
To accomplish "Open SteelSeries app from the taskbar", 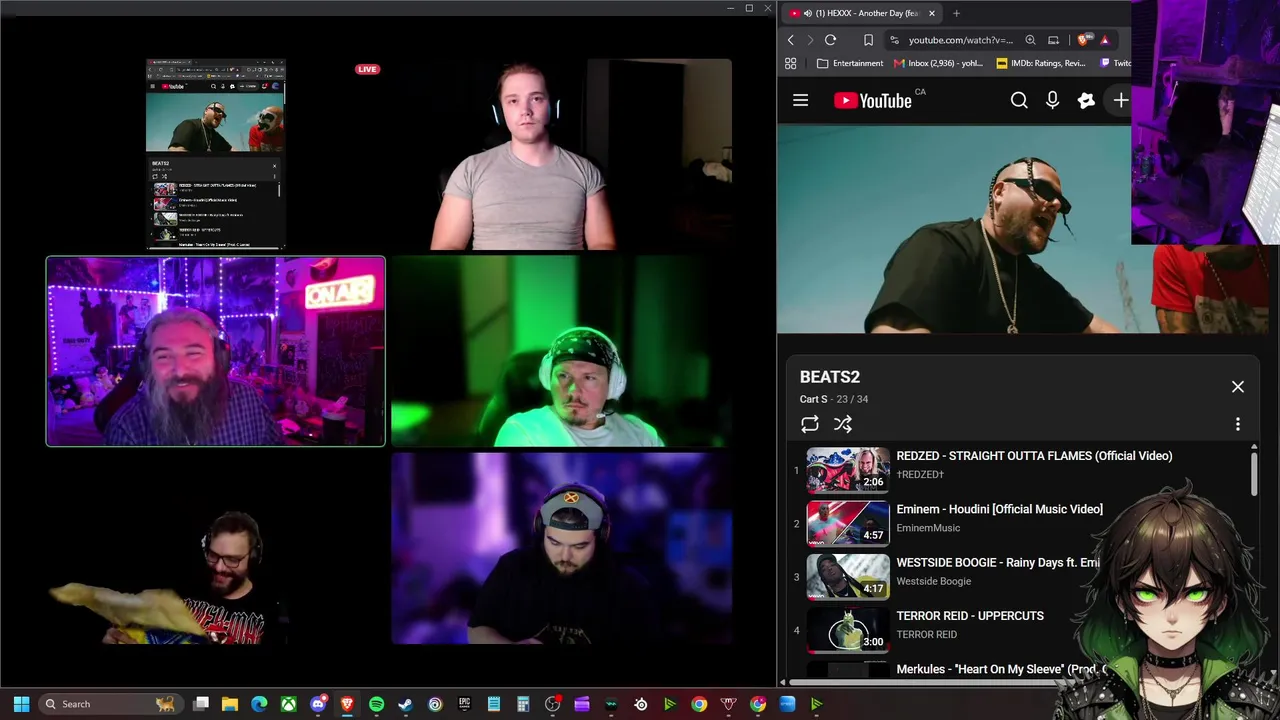I will [x=640, y=704].
